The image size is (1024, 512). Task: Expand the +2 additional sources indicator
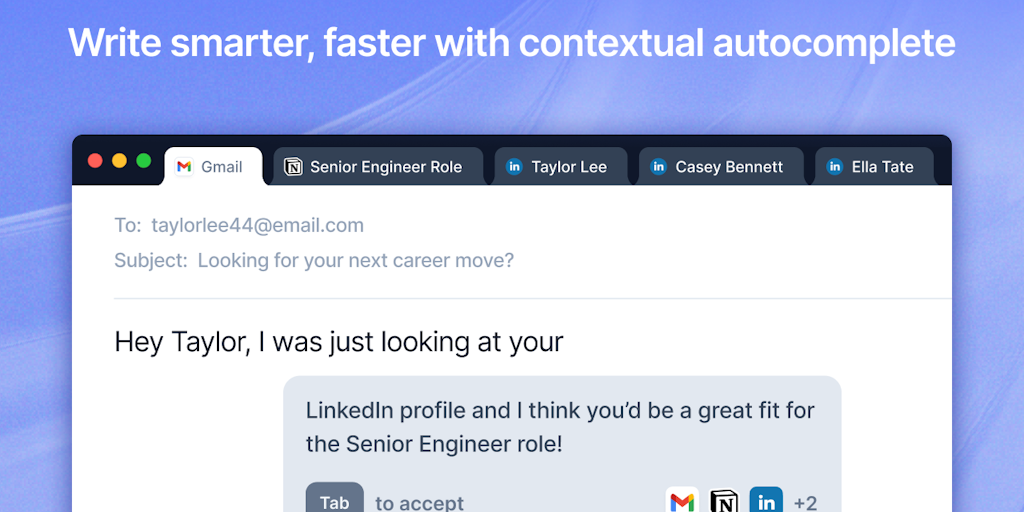tap(805, 502)
